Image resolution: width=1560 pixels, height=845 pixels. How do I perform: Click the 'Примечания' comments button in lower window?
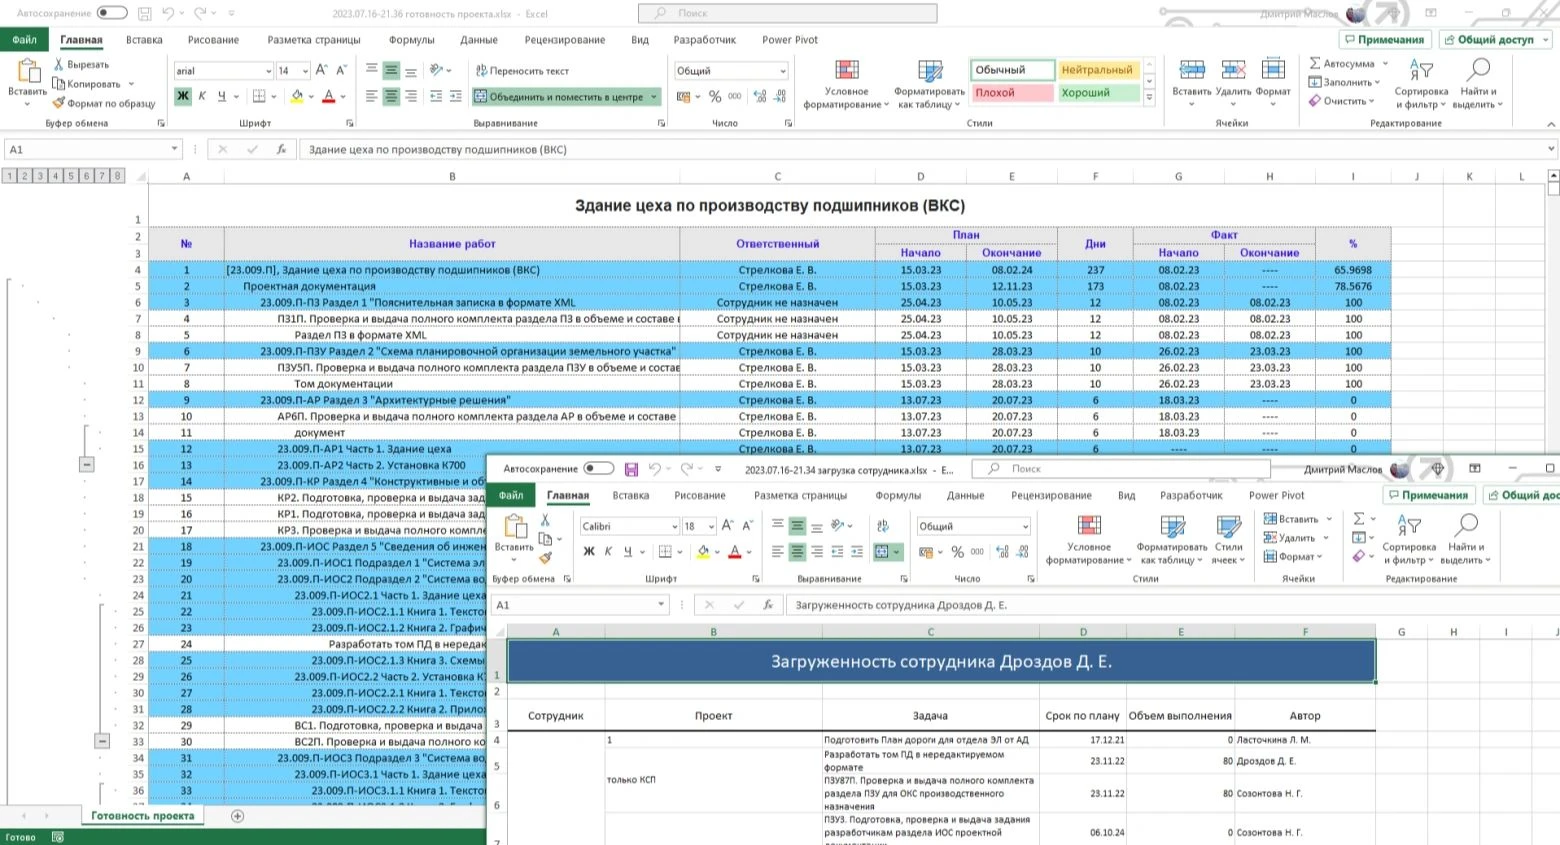pyautogui.click(x=1427, y=495)
